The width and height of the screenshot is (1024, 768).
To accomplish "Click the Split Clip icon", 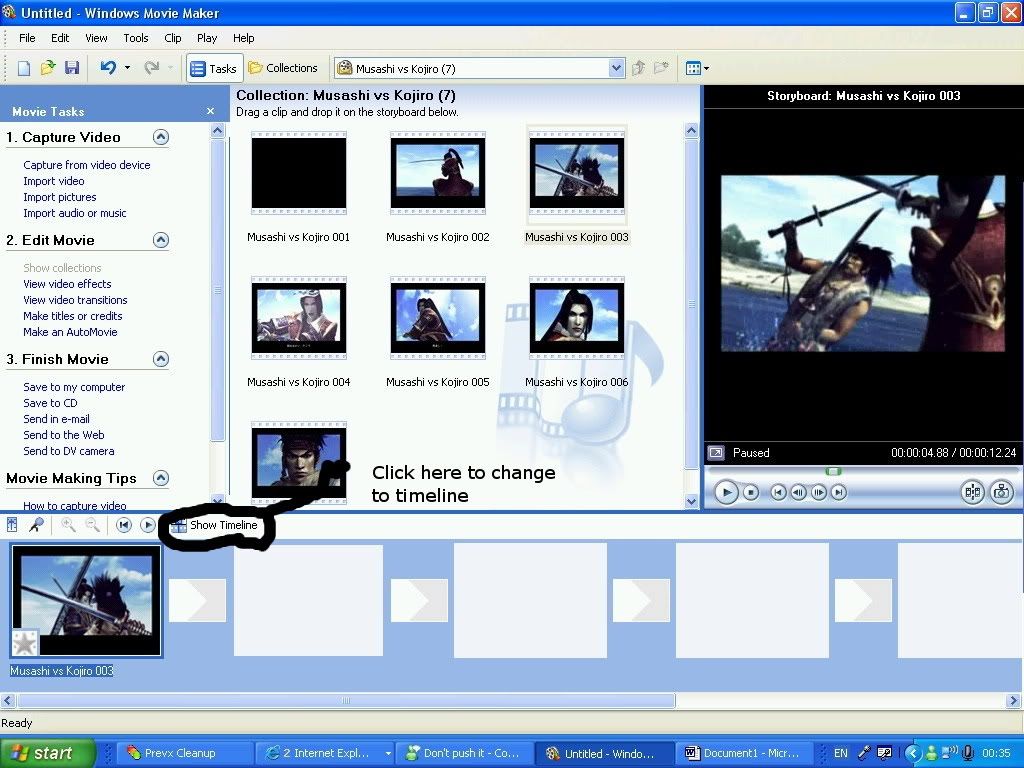I will click(x=971, y=492).
